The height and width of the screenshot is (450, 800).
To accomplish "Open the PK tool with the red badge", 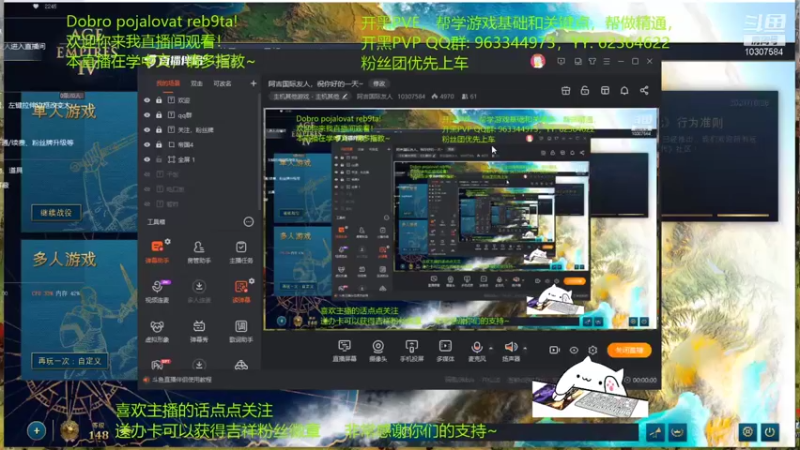I will coord(159,364).
